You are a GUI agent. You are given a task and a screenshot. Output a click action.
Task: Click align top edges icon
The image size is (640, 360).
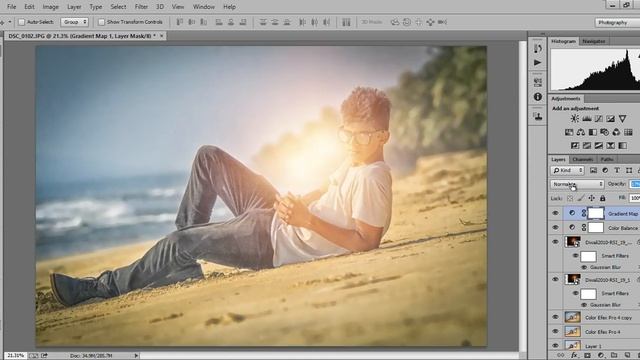180,22
